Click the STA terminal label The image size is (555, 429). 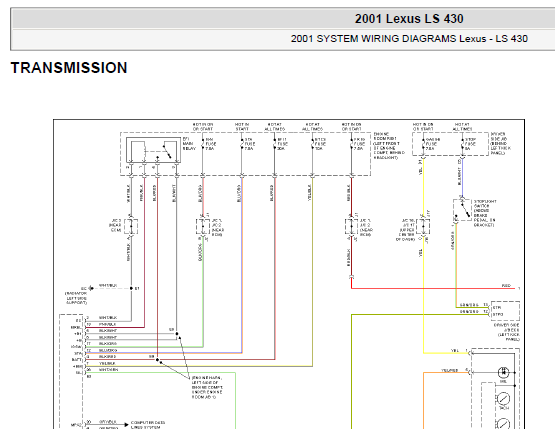pyautogui.click(x=78, y=353)
